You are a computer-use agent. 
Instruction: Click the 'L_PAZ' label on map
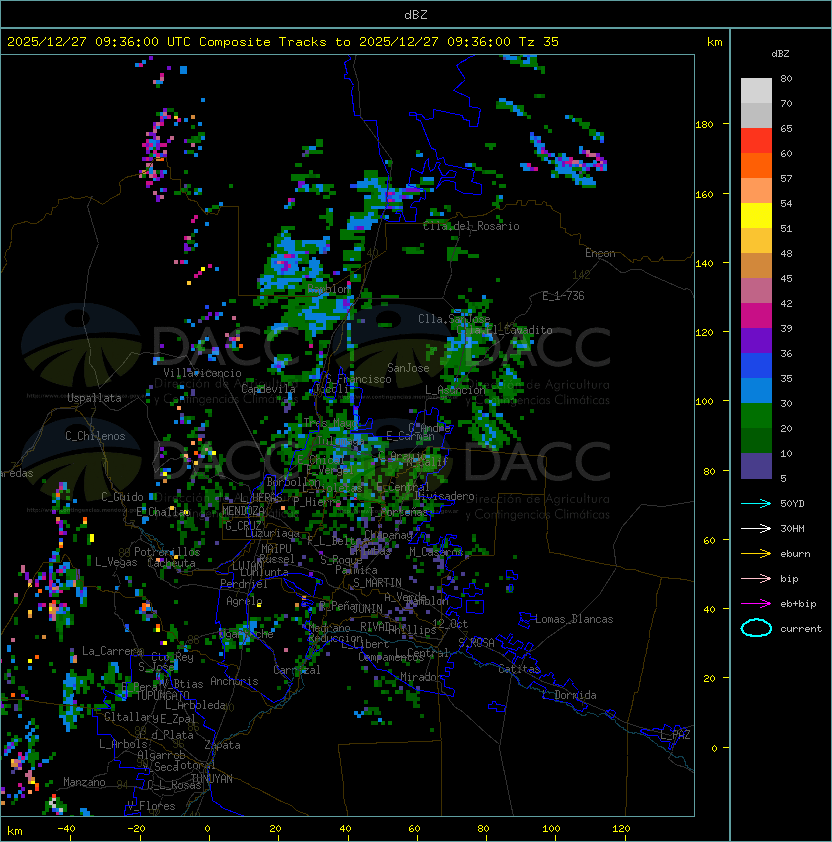pyautogui.click(x=675, y=735)
